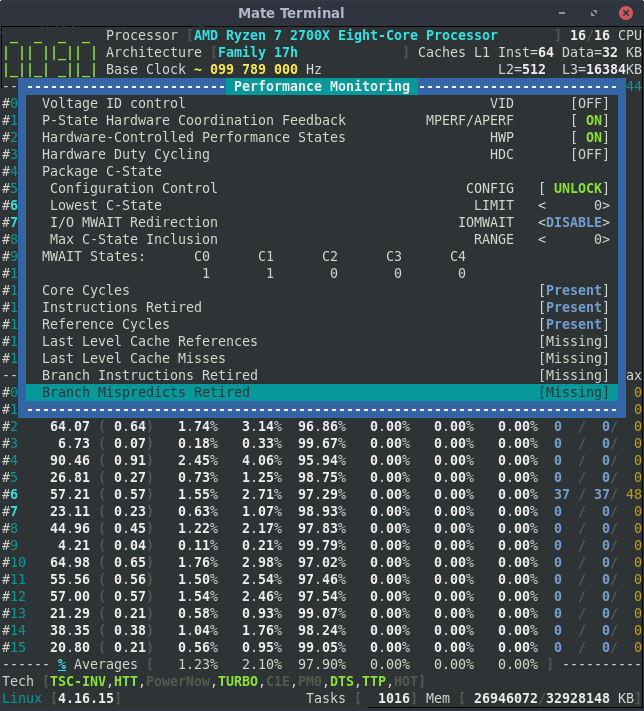This screenshot has width=644, height=711.
Task: Select Last Level Cache Misses row
Action: click(322, 359)
